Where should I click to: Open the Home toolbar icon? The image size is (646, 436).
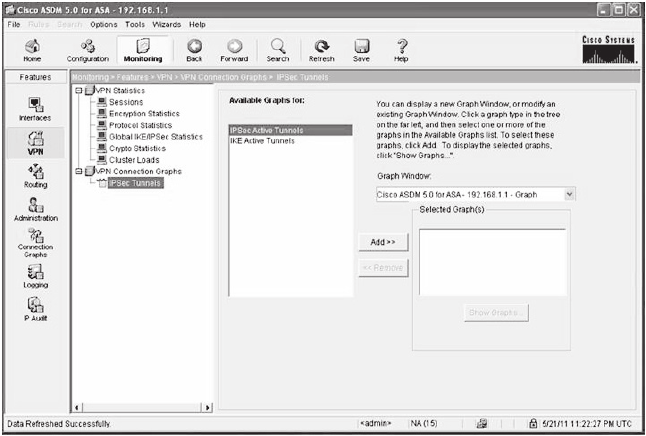click(x=32, y=50)
